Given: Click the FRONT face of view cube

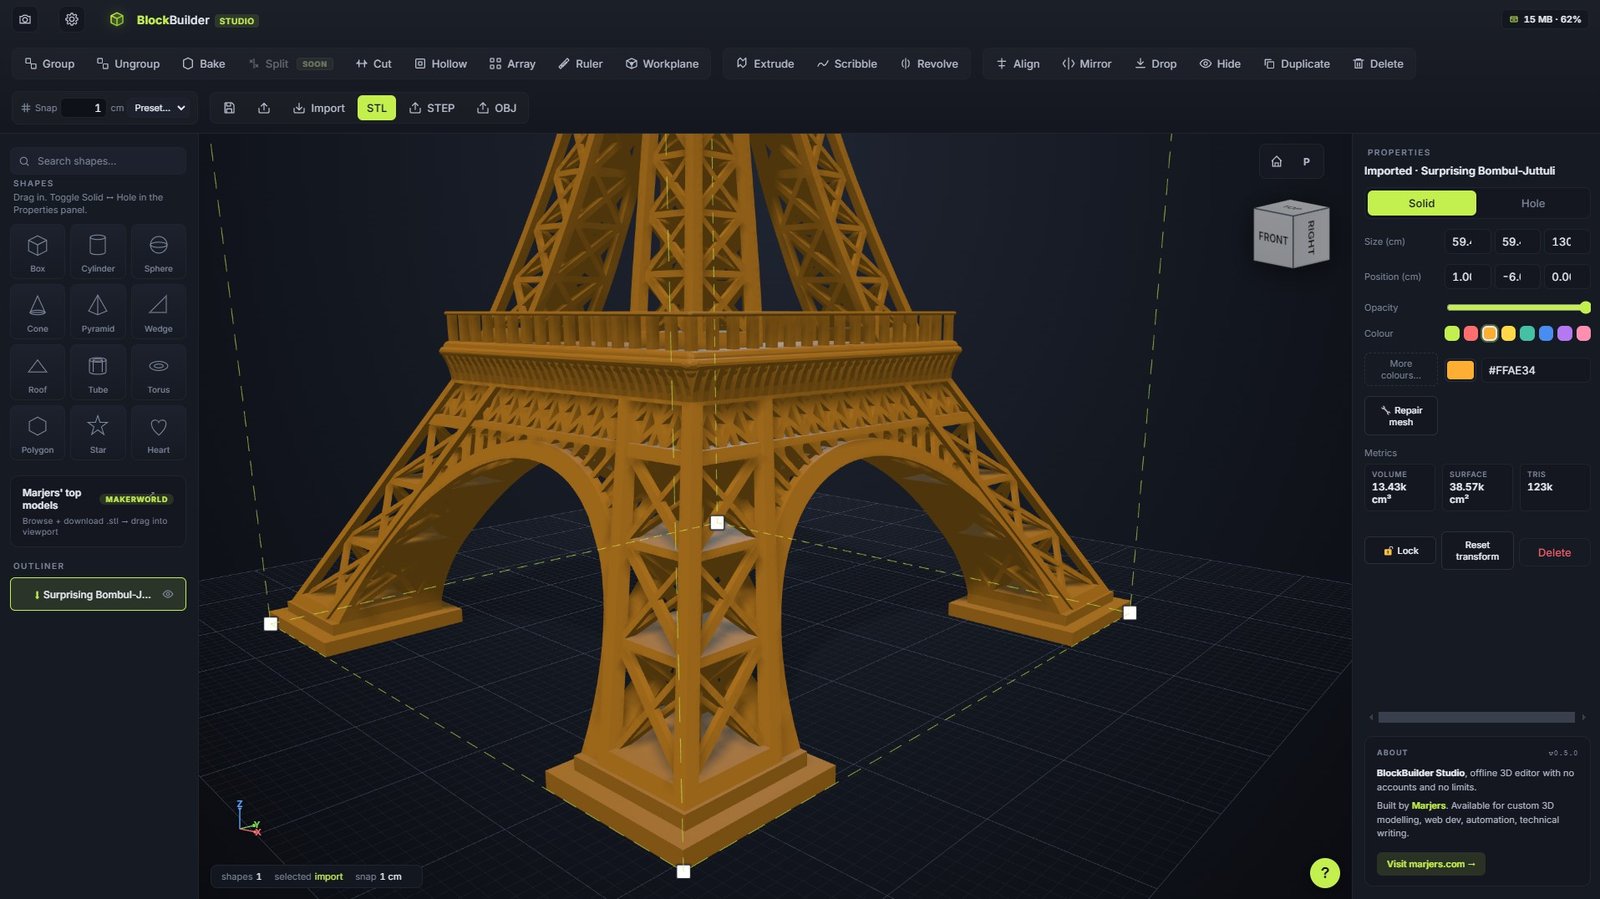Looking at the screenshot, I should (1273, 239).
